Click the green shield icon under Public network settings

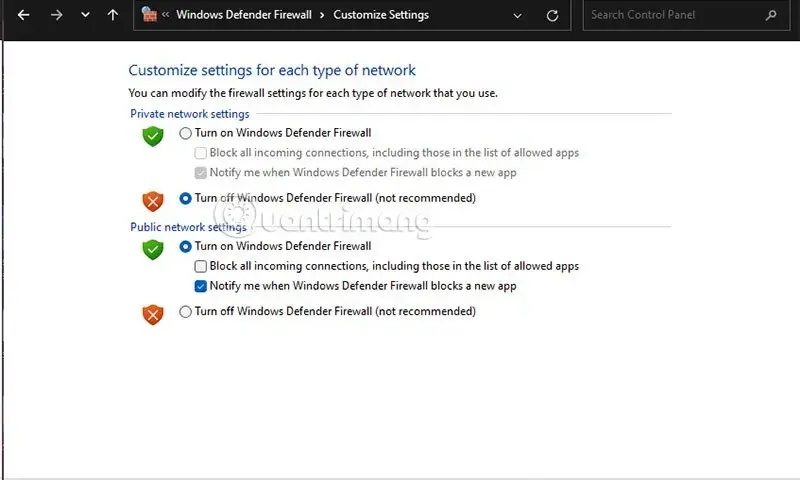point(153,249)
